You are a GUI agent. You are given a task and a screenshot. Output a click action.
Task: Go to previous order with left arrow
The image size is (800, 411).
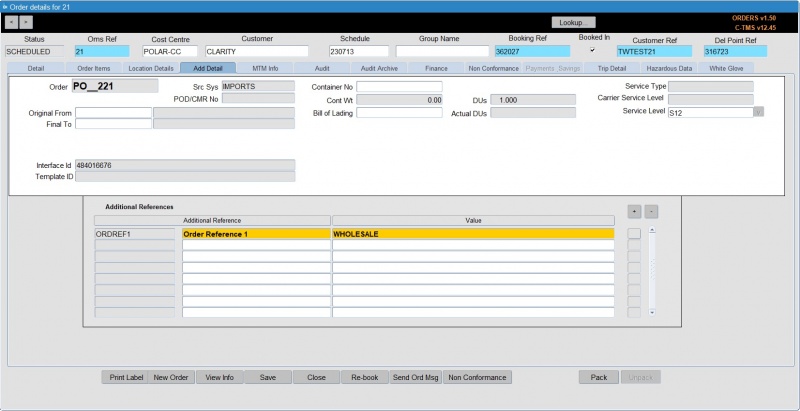(12, 22)
